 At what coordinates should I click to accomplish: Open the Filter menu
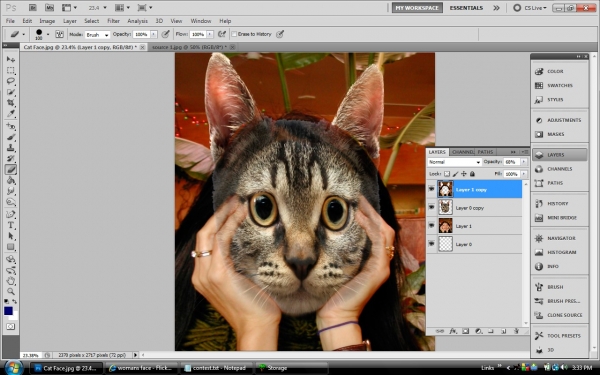113,21
